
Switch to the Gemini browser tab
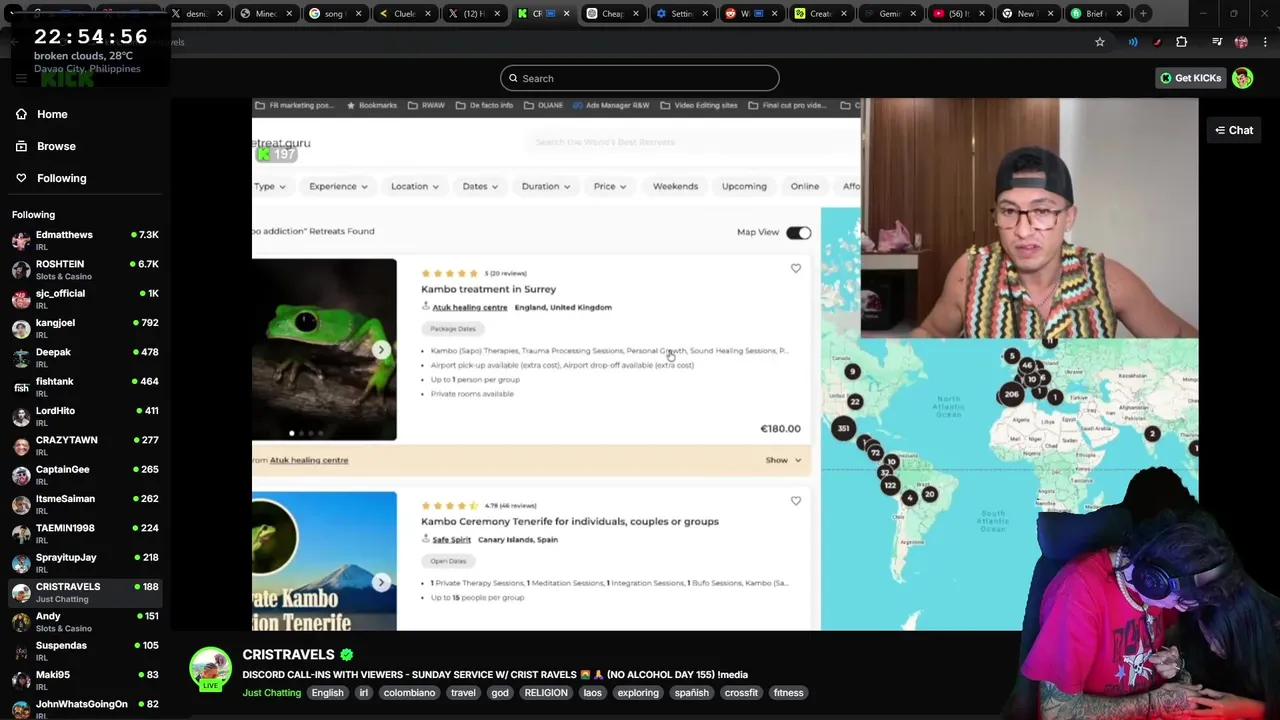coord(889,13)
